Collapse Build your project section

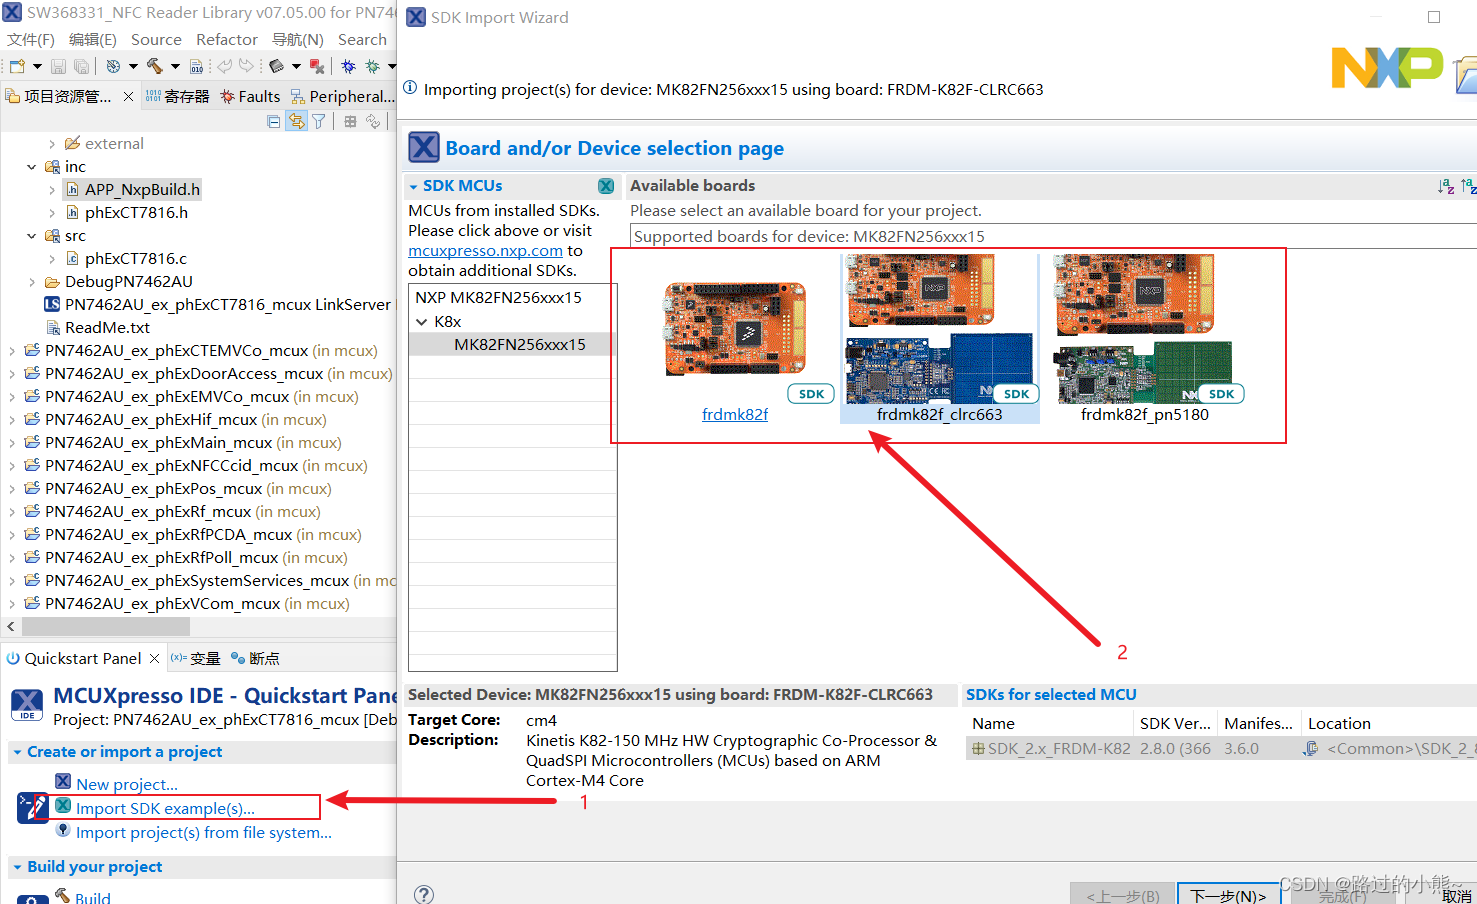tap(17, 867)
